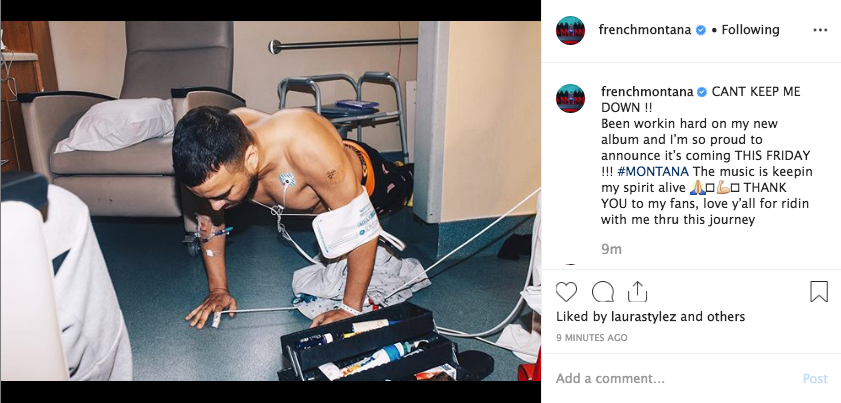Click the 9 MINUTES AGO timestamp

(591, 338)
